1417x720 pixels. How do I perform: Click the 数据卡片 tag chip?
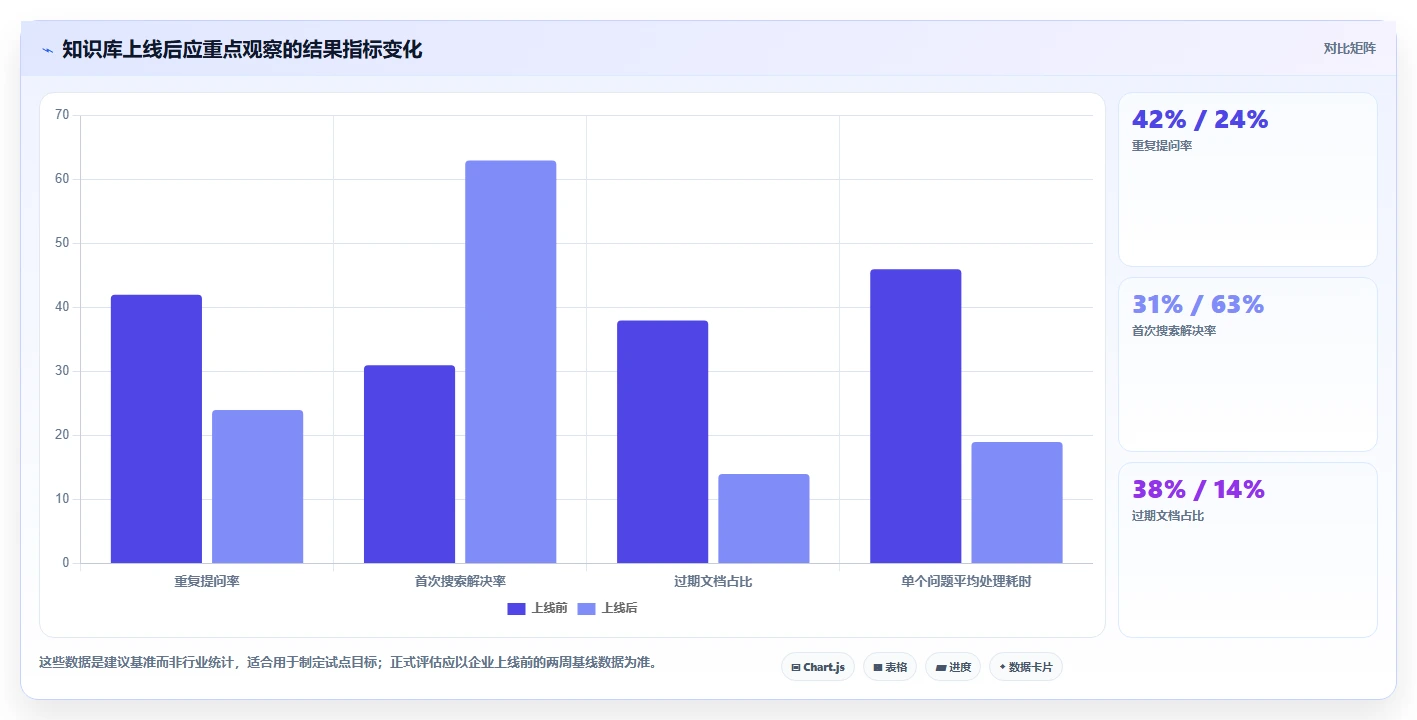tap(1026, 667)
